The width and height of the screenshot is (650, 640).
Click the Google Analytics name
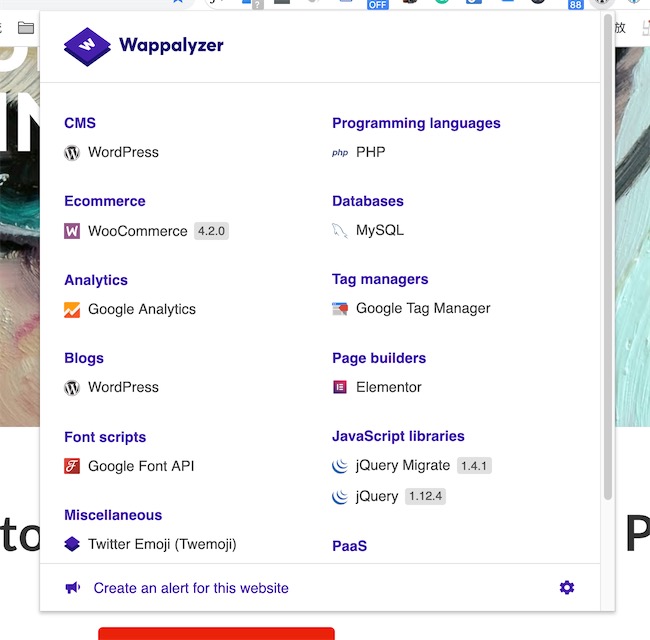pyautogui.click(x=142, y=310)
